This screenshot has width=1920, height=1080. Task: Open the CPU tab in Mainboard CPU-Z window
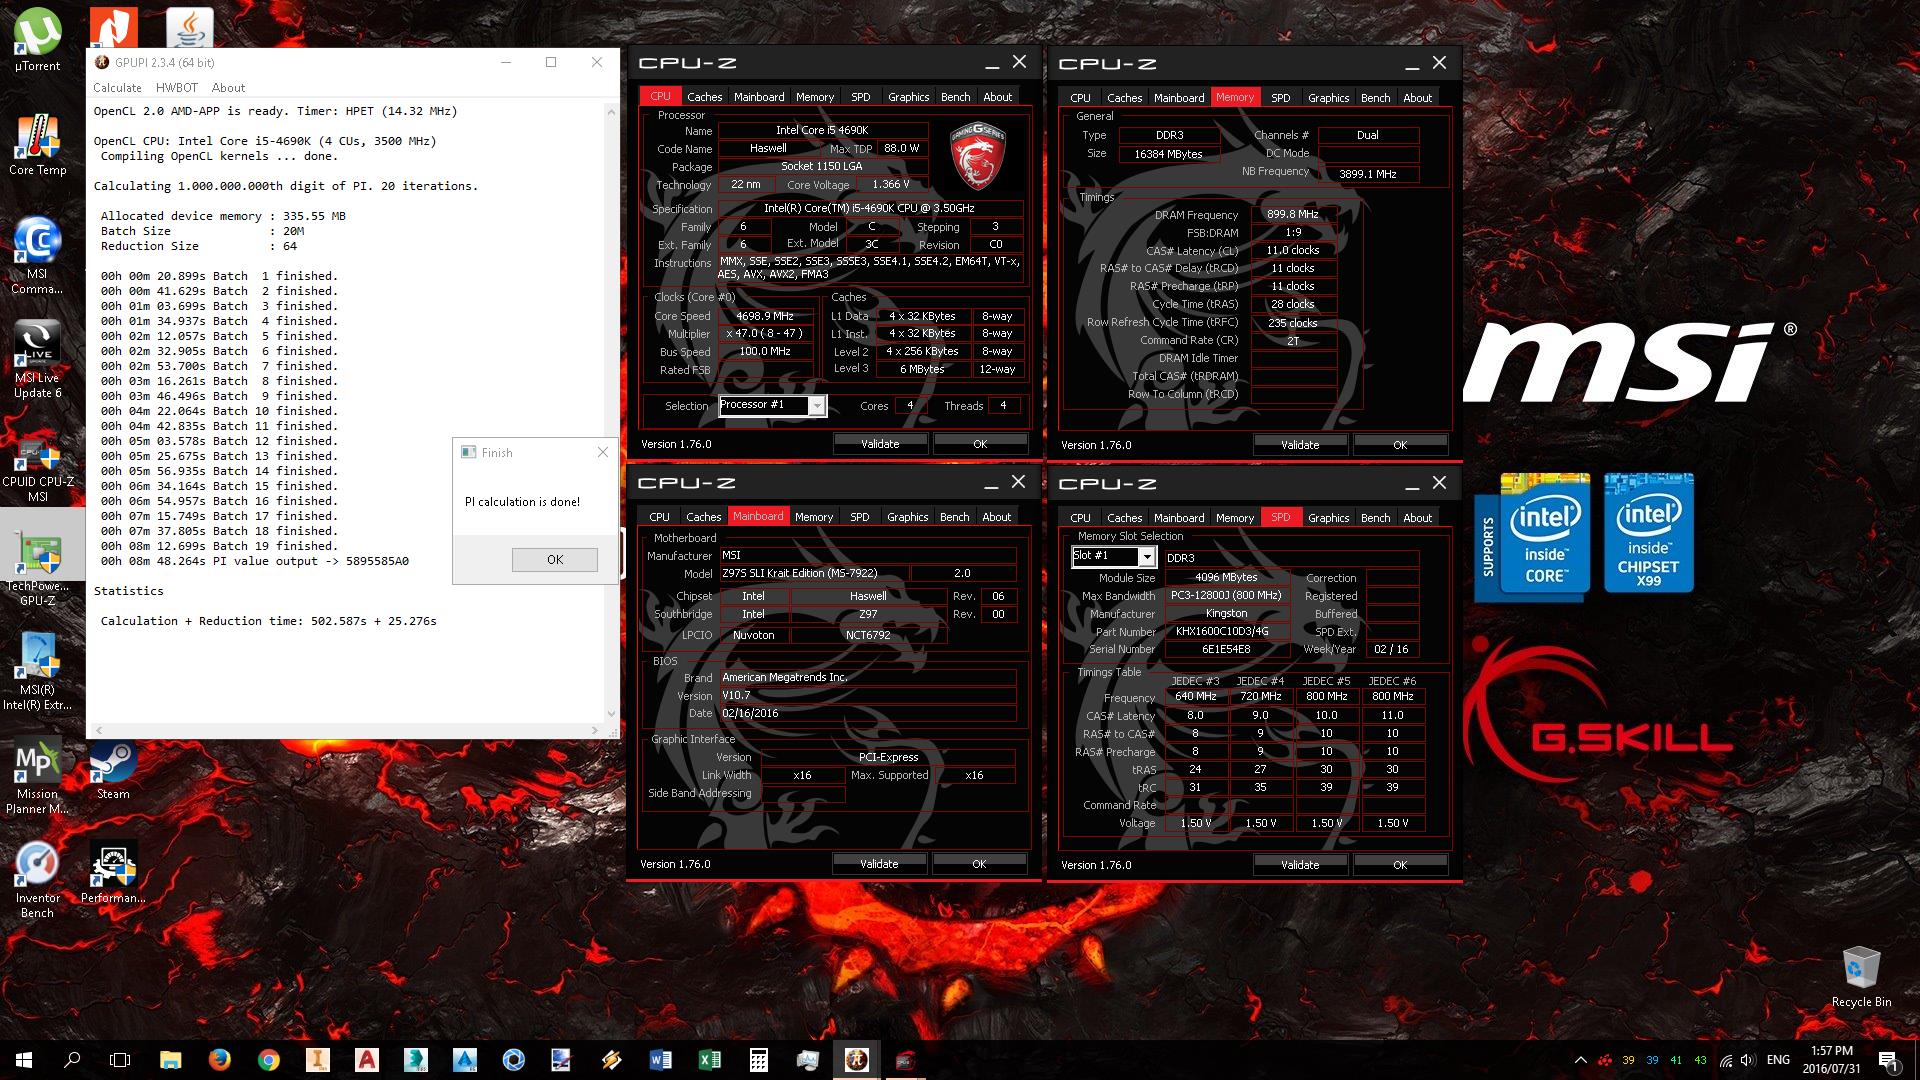click(659, 517)
